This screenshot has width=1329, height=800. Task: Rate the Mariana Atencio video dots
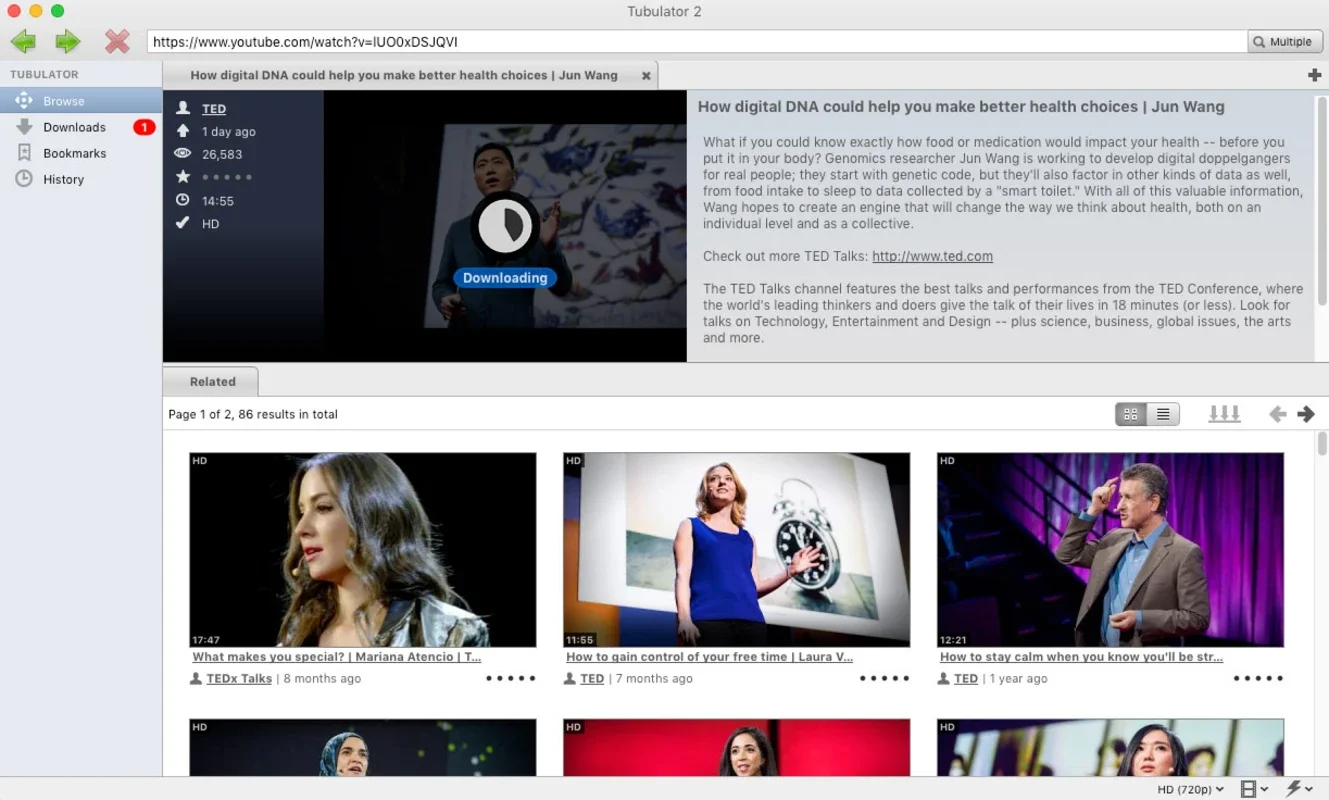click(510, 678)
